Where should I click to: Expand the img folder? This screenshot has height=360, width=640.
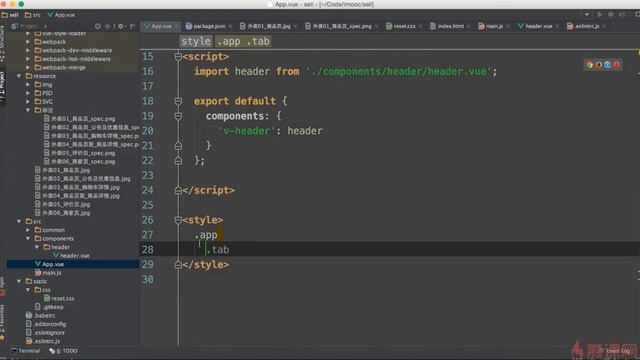coord(28,84)
